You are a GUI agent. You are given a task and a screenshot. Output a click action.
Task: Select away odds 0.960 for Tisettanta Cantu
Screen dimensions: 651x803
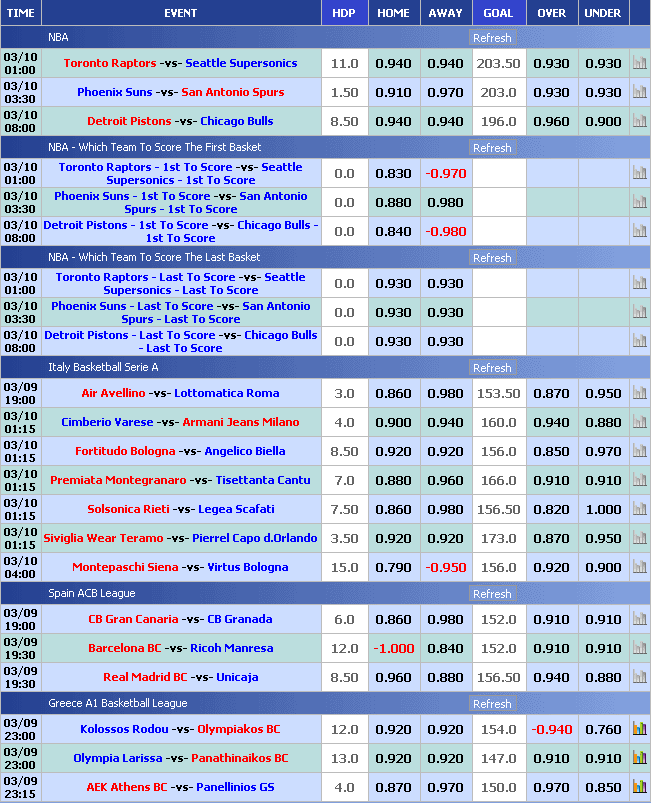click(446, 481)
